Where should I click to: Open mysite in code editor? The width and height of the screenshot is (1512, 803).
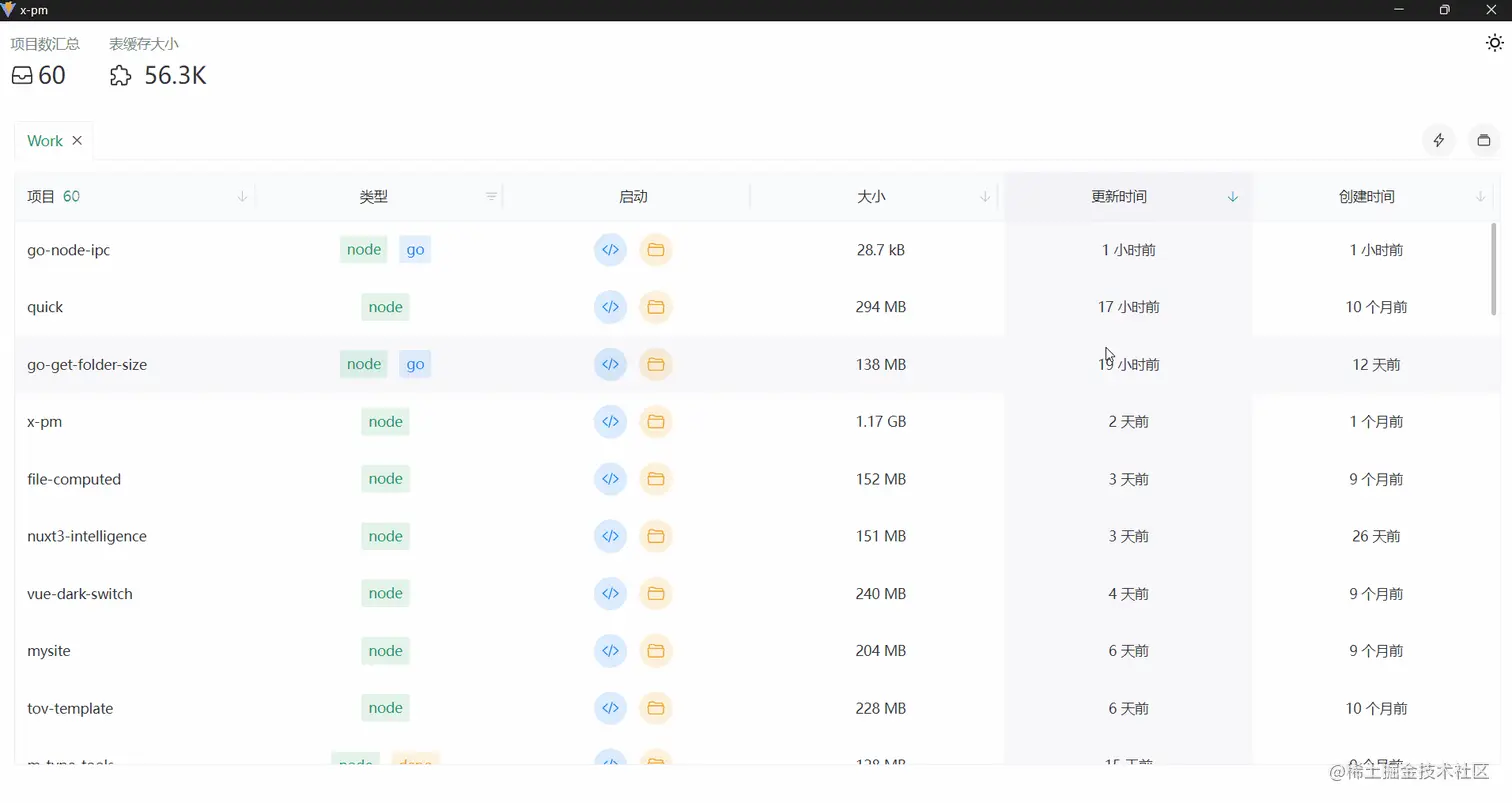click(610, 651)
